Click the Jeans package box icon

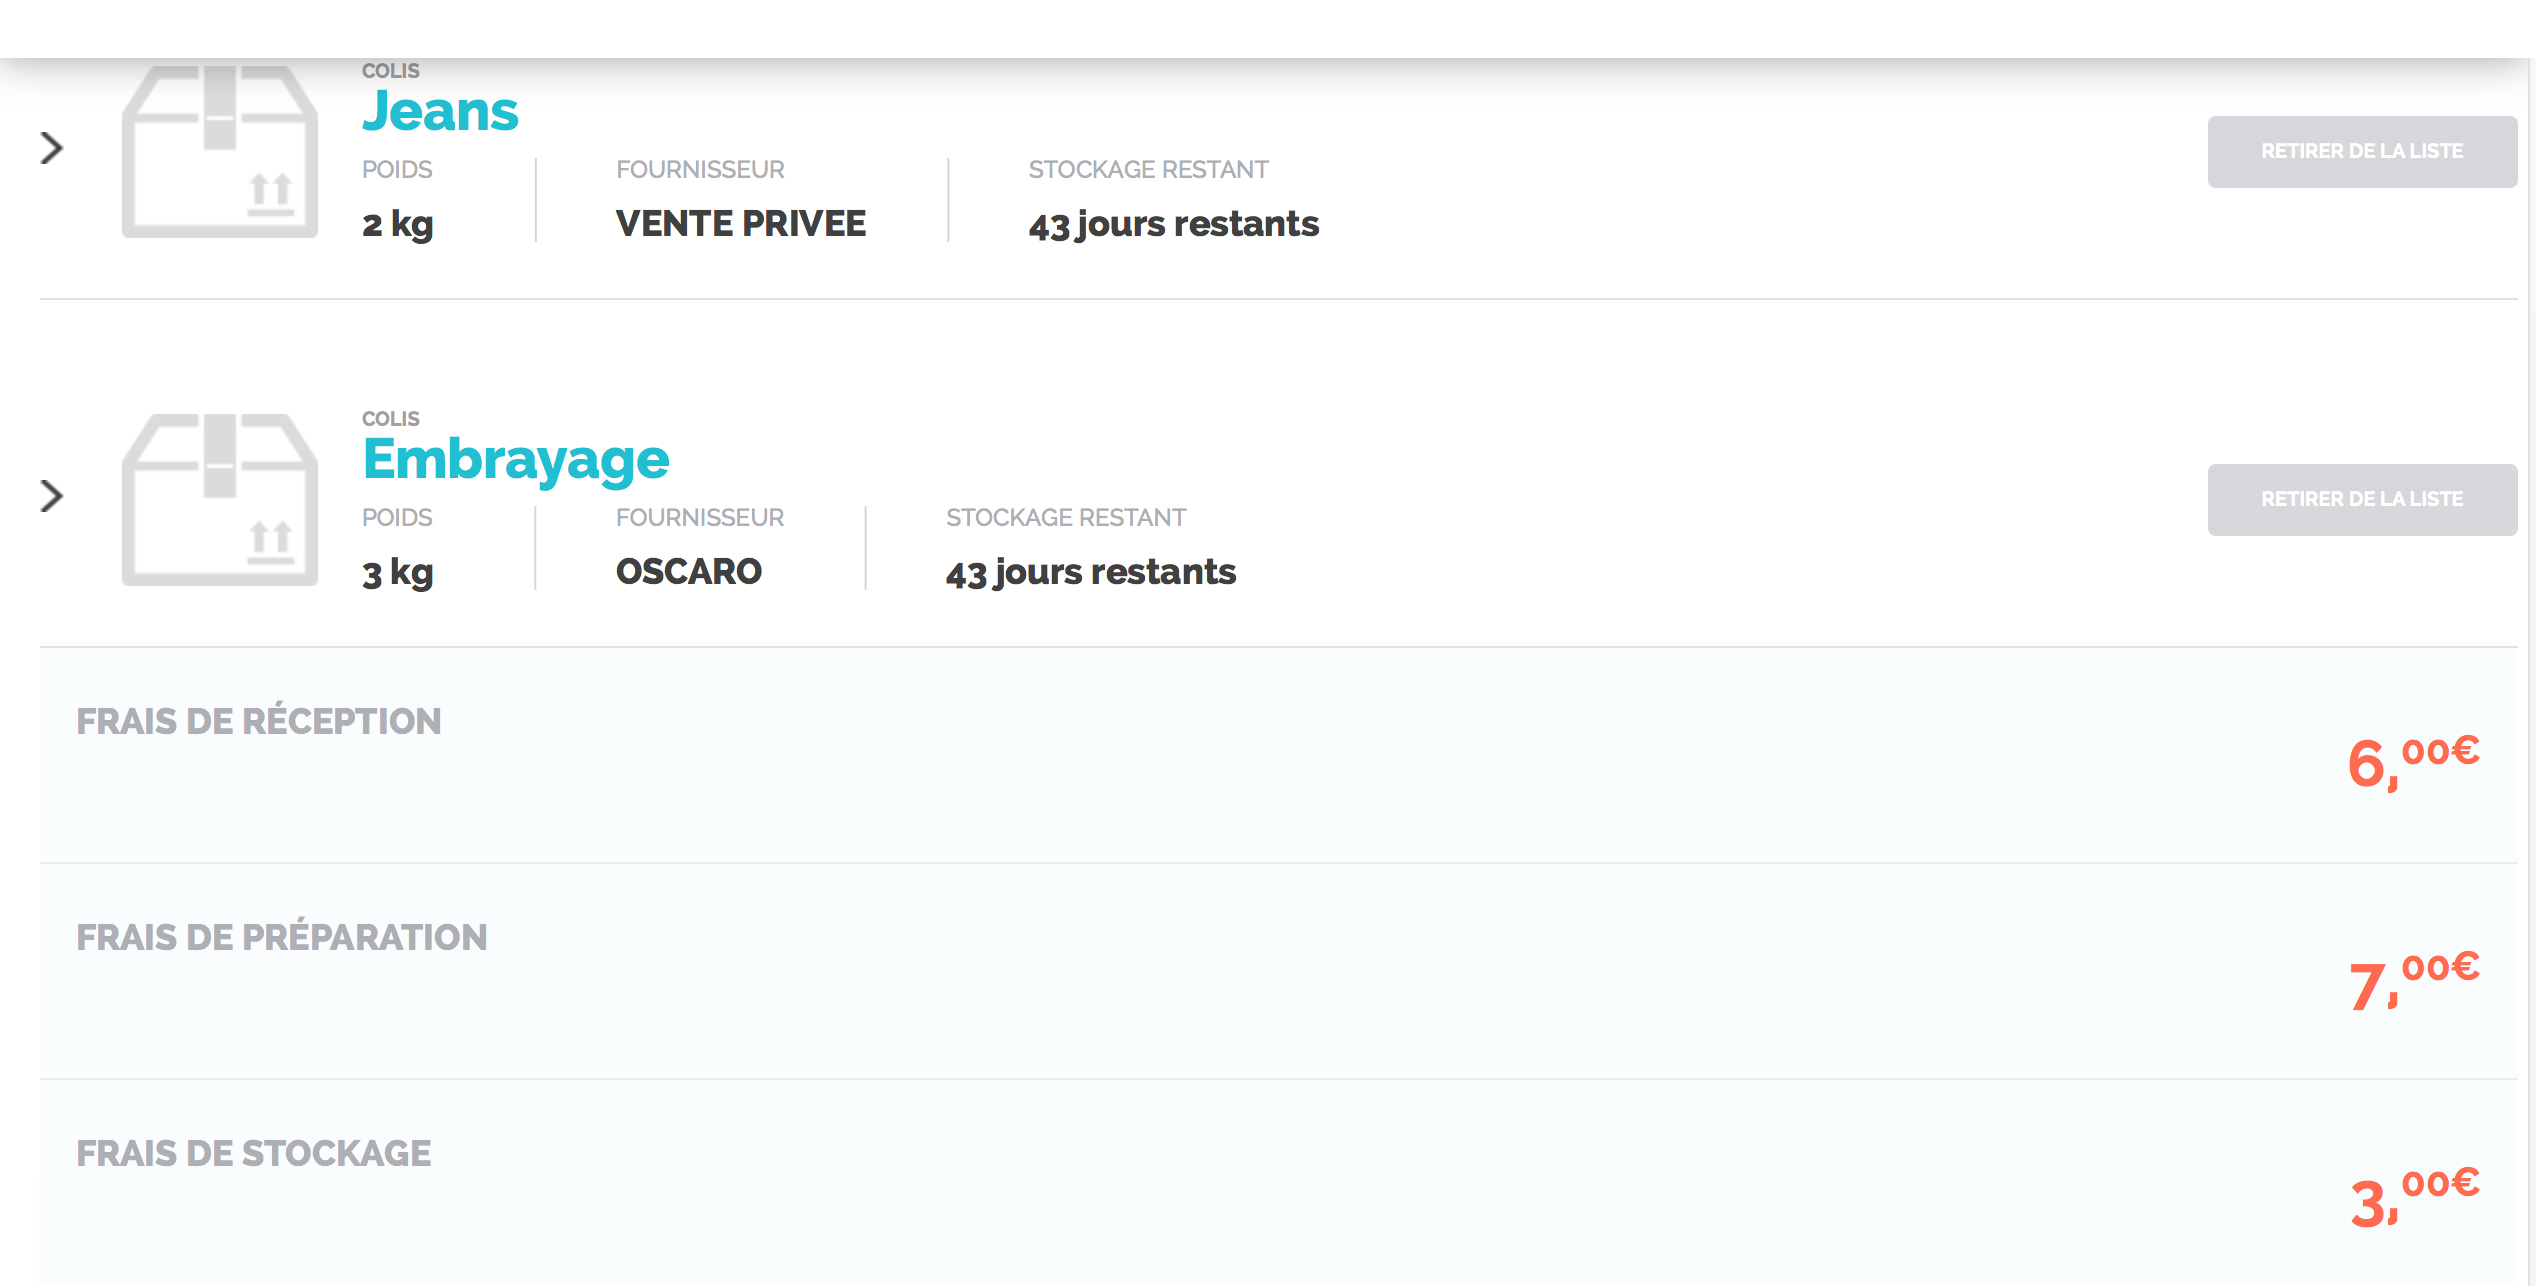pyautogui.click(x=220, y=152)
